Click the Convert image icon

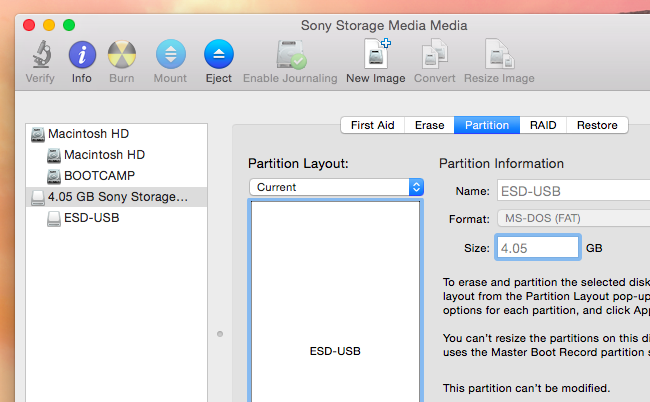[x=436, y=55]
